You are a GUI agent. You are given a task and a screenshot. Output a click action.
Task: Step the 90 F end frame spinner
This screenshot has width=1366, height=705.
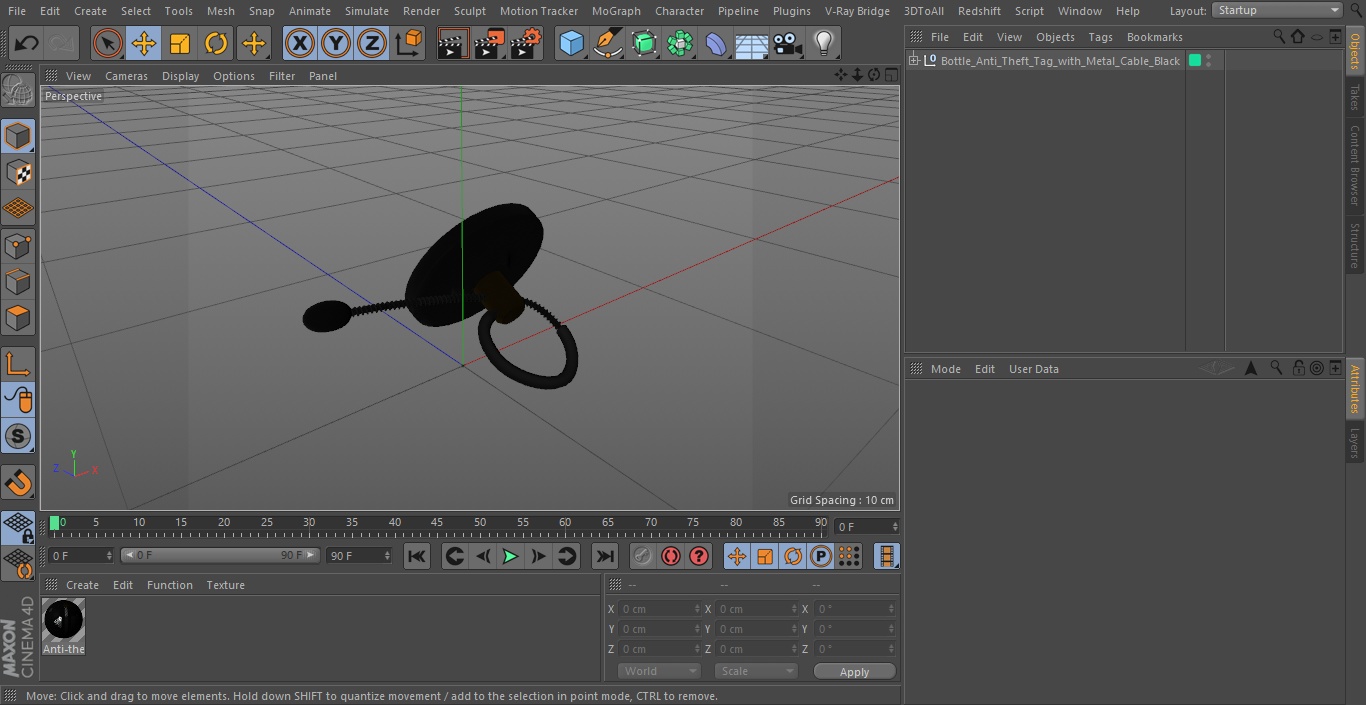click(387, 555)
